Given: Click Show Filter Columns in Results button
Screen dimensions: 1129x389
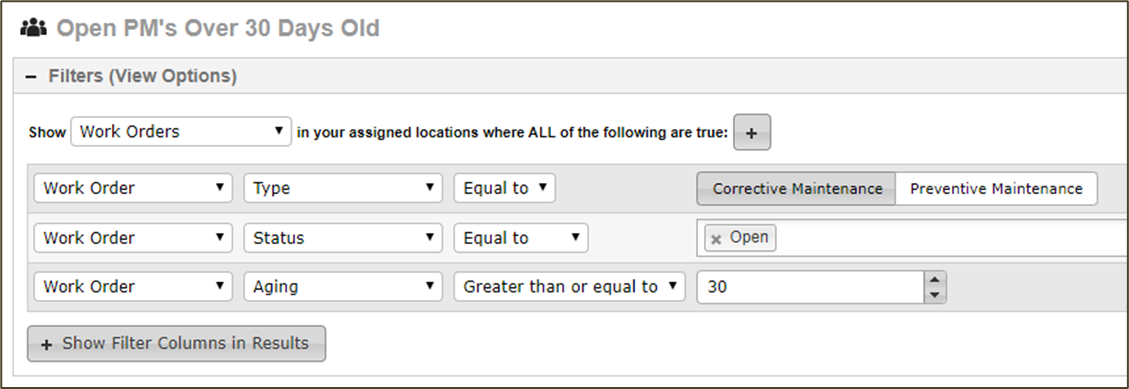Looking at the screenshot, I should (176, 344).
